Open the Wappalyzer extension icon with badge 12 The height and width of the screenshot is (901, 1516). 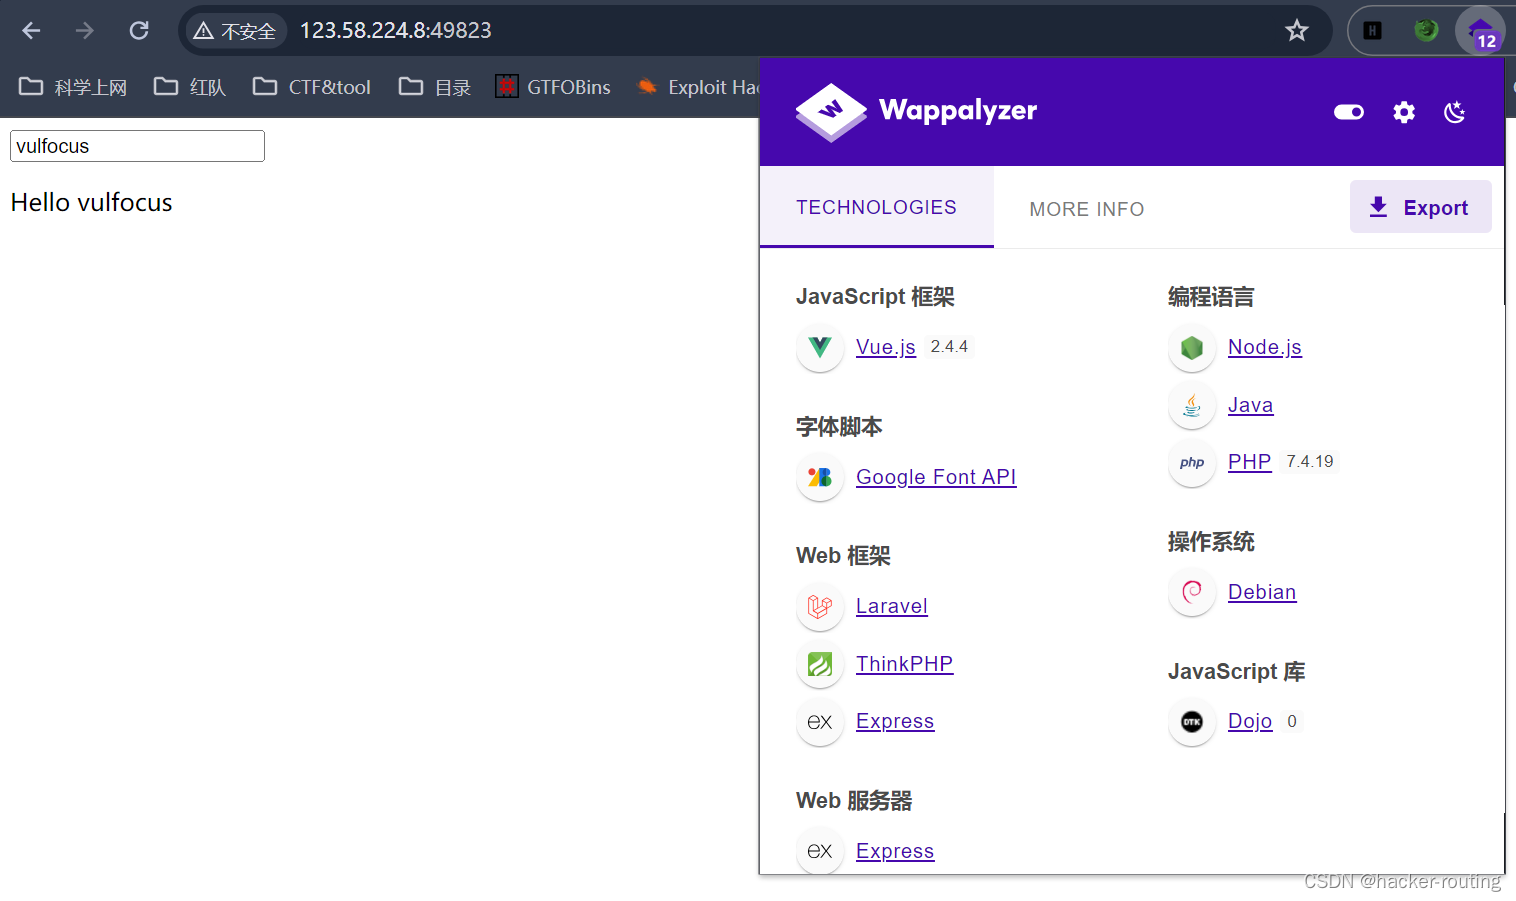tap(1480, 31)
